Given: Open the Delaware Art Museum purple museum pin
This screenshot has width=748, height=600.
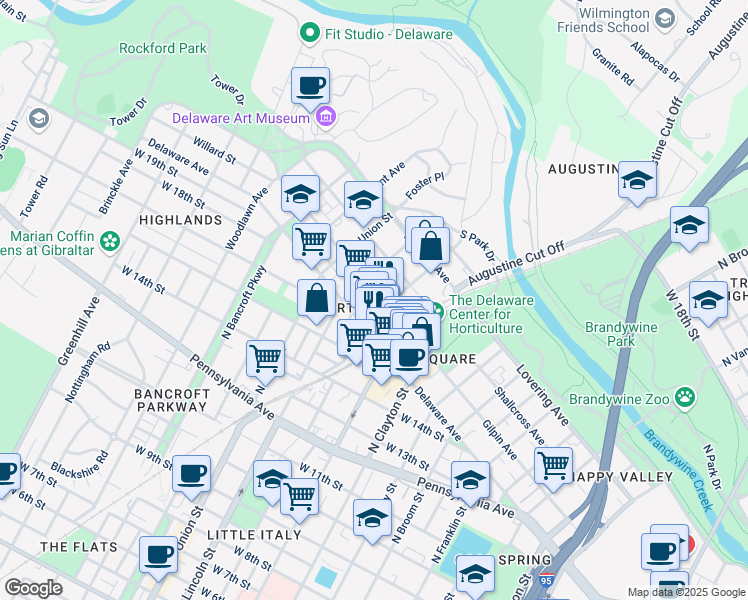Looking at the screenshot, I should click(326, 117).
